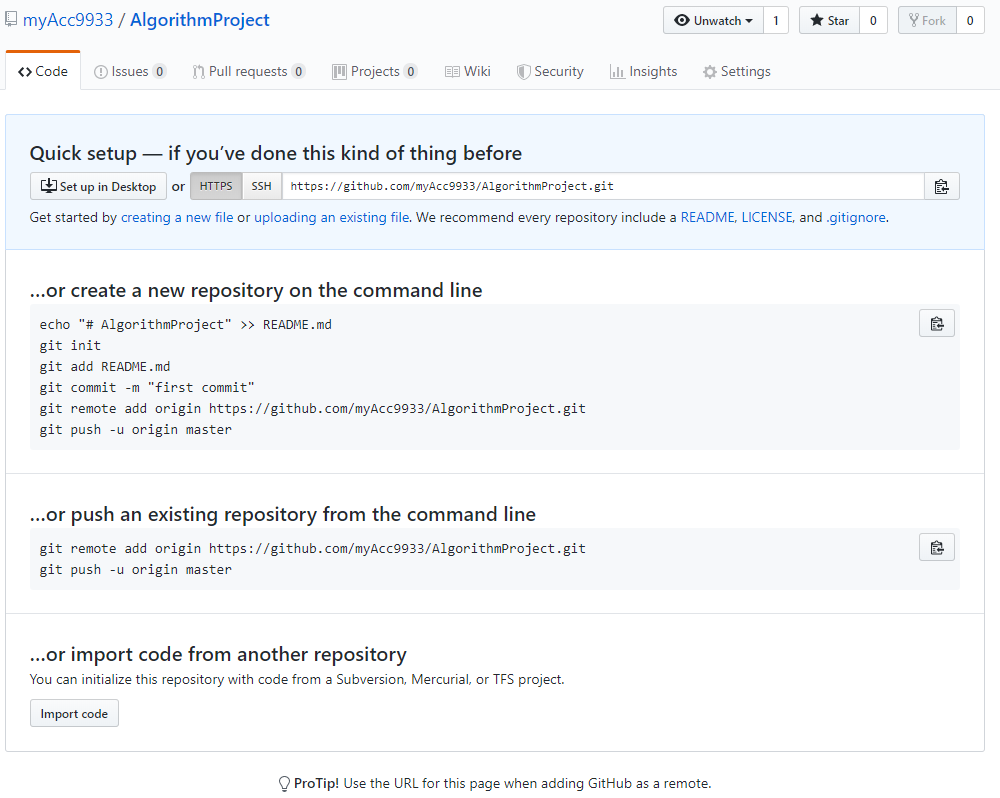Select the HTTPS protocol toggle

[216, 186]
